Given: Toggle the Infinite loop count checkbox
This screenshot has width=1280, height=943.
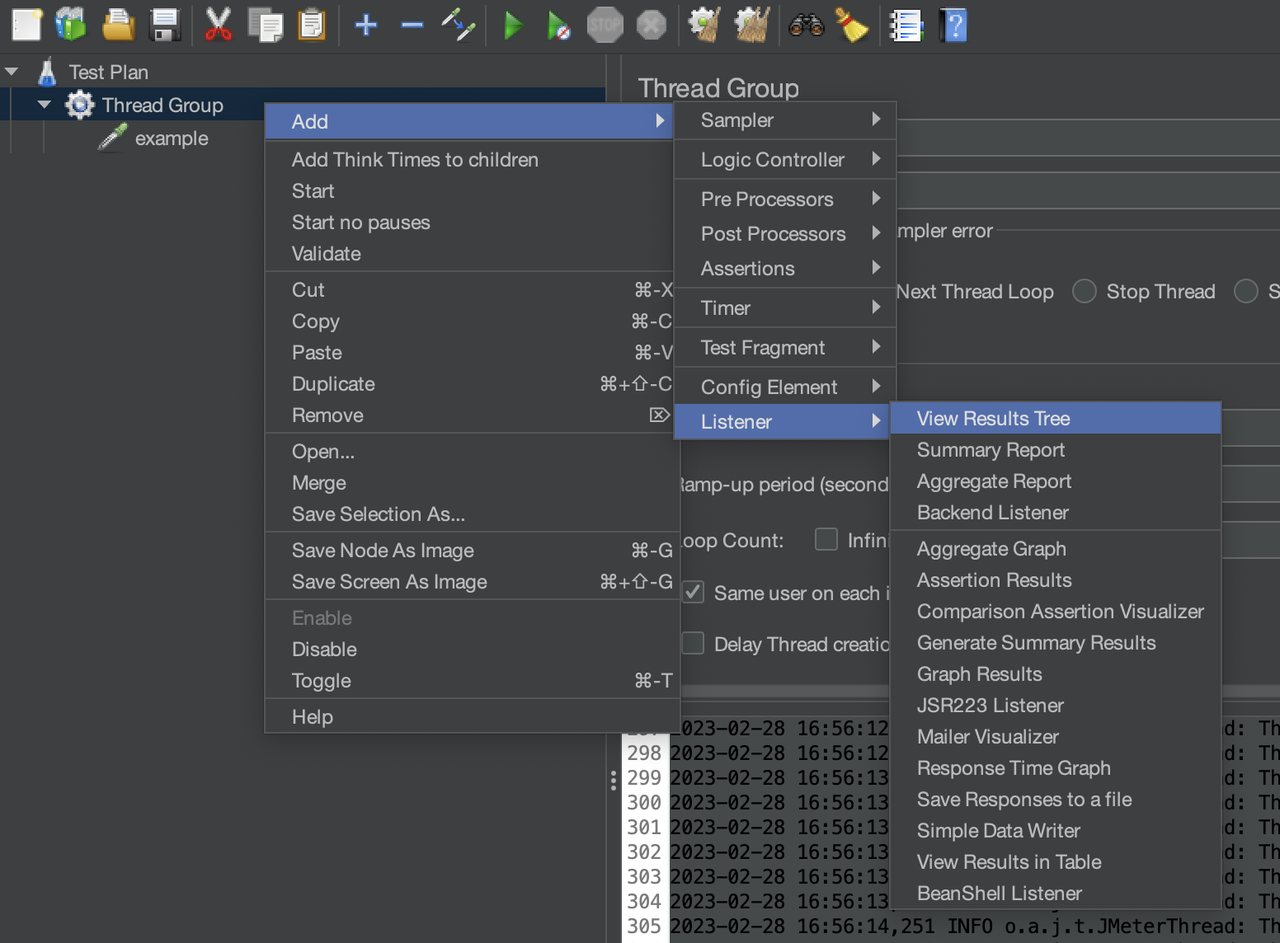Looking at the screenshot, I should coord(826,540).
